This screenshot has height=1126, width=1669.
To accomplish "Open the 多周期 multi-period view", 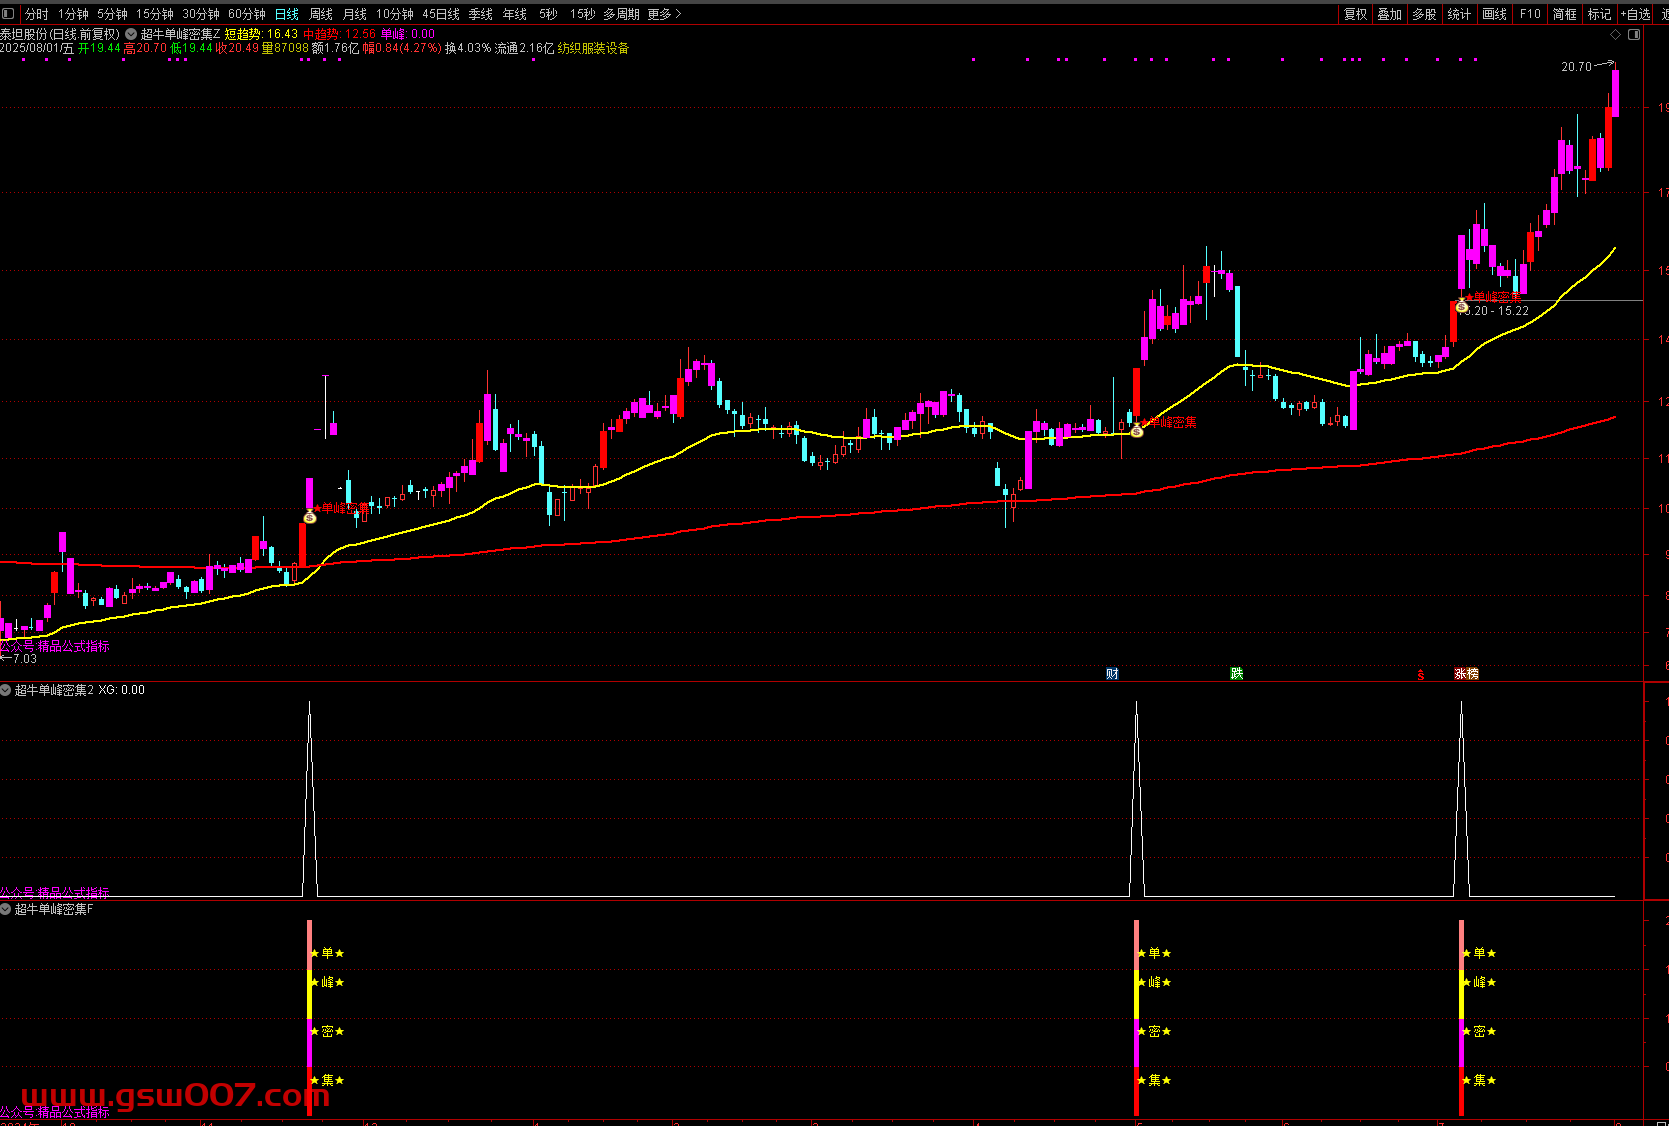I will point(621,14).
